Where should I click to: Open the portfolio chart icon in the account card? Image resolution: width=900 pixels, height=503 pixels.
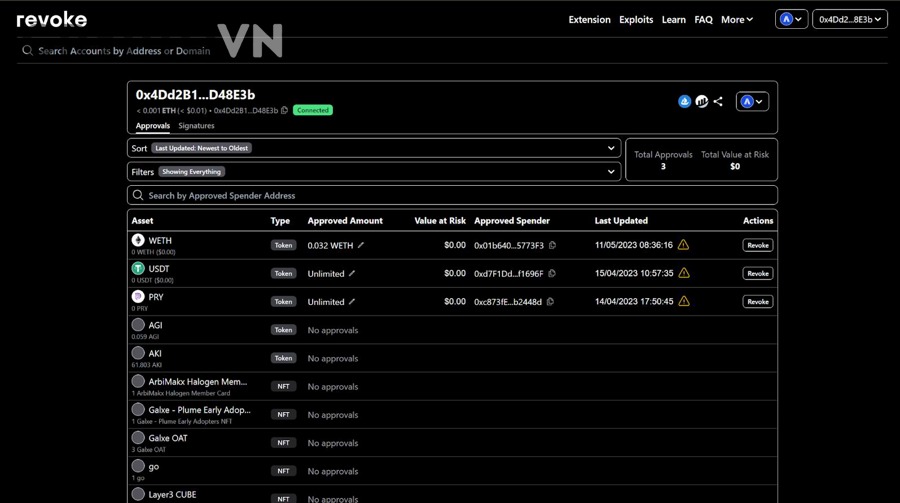pos(701,102)
